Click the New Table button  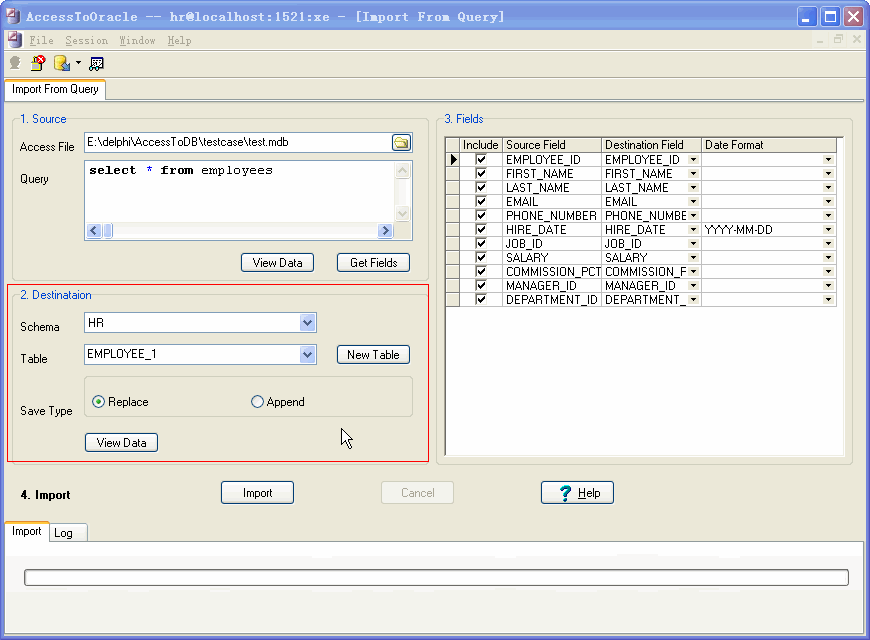(373, 355)
